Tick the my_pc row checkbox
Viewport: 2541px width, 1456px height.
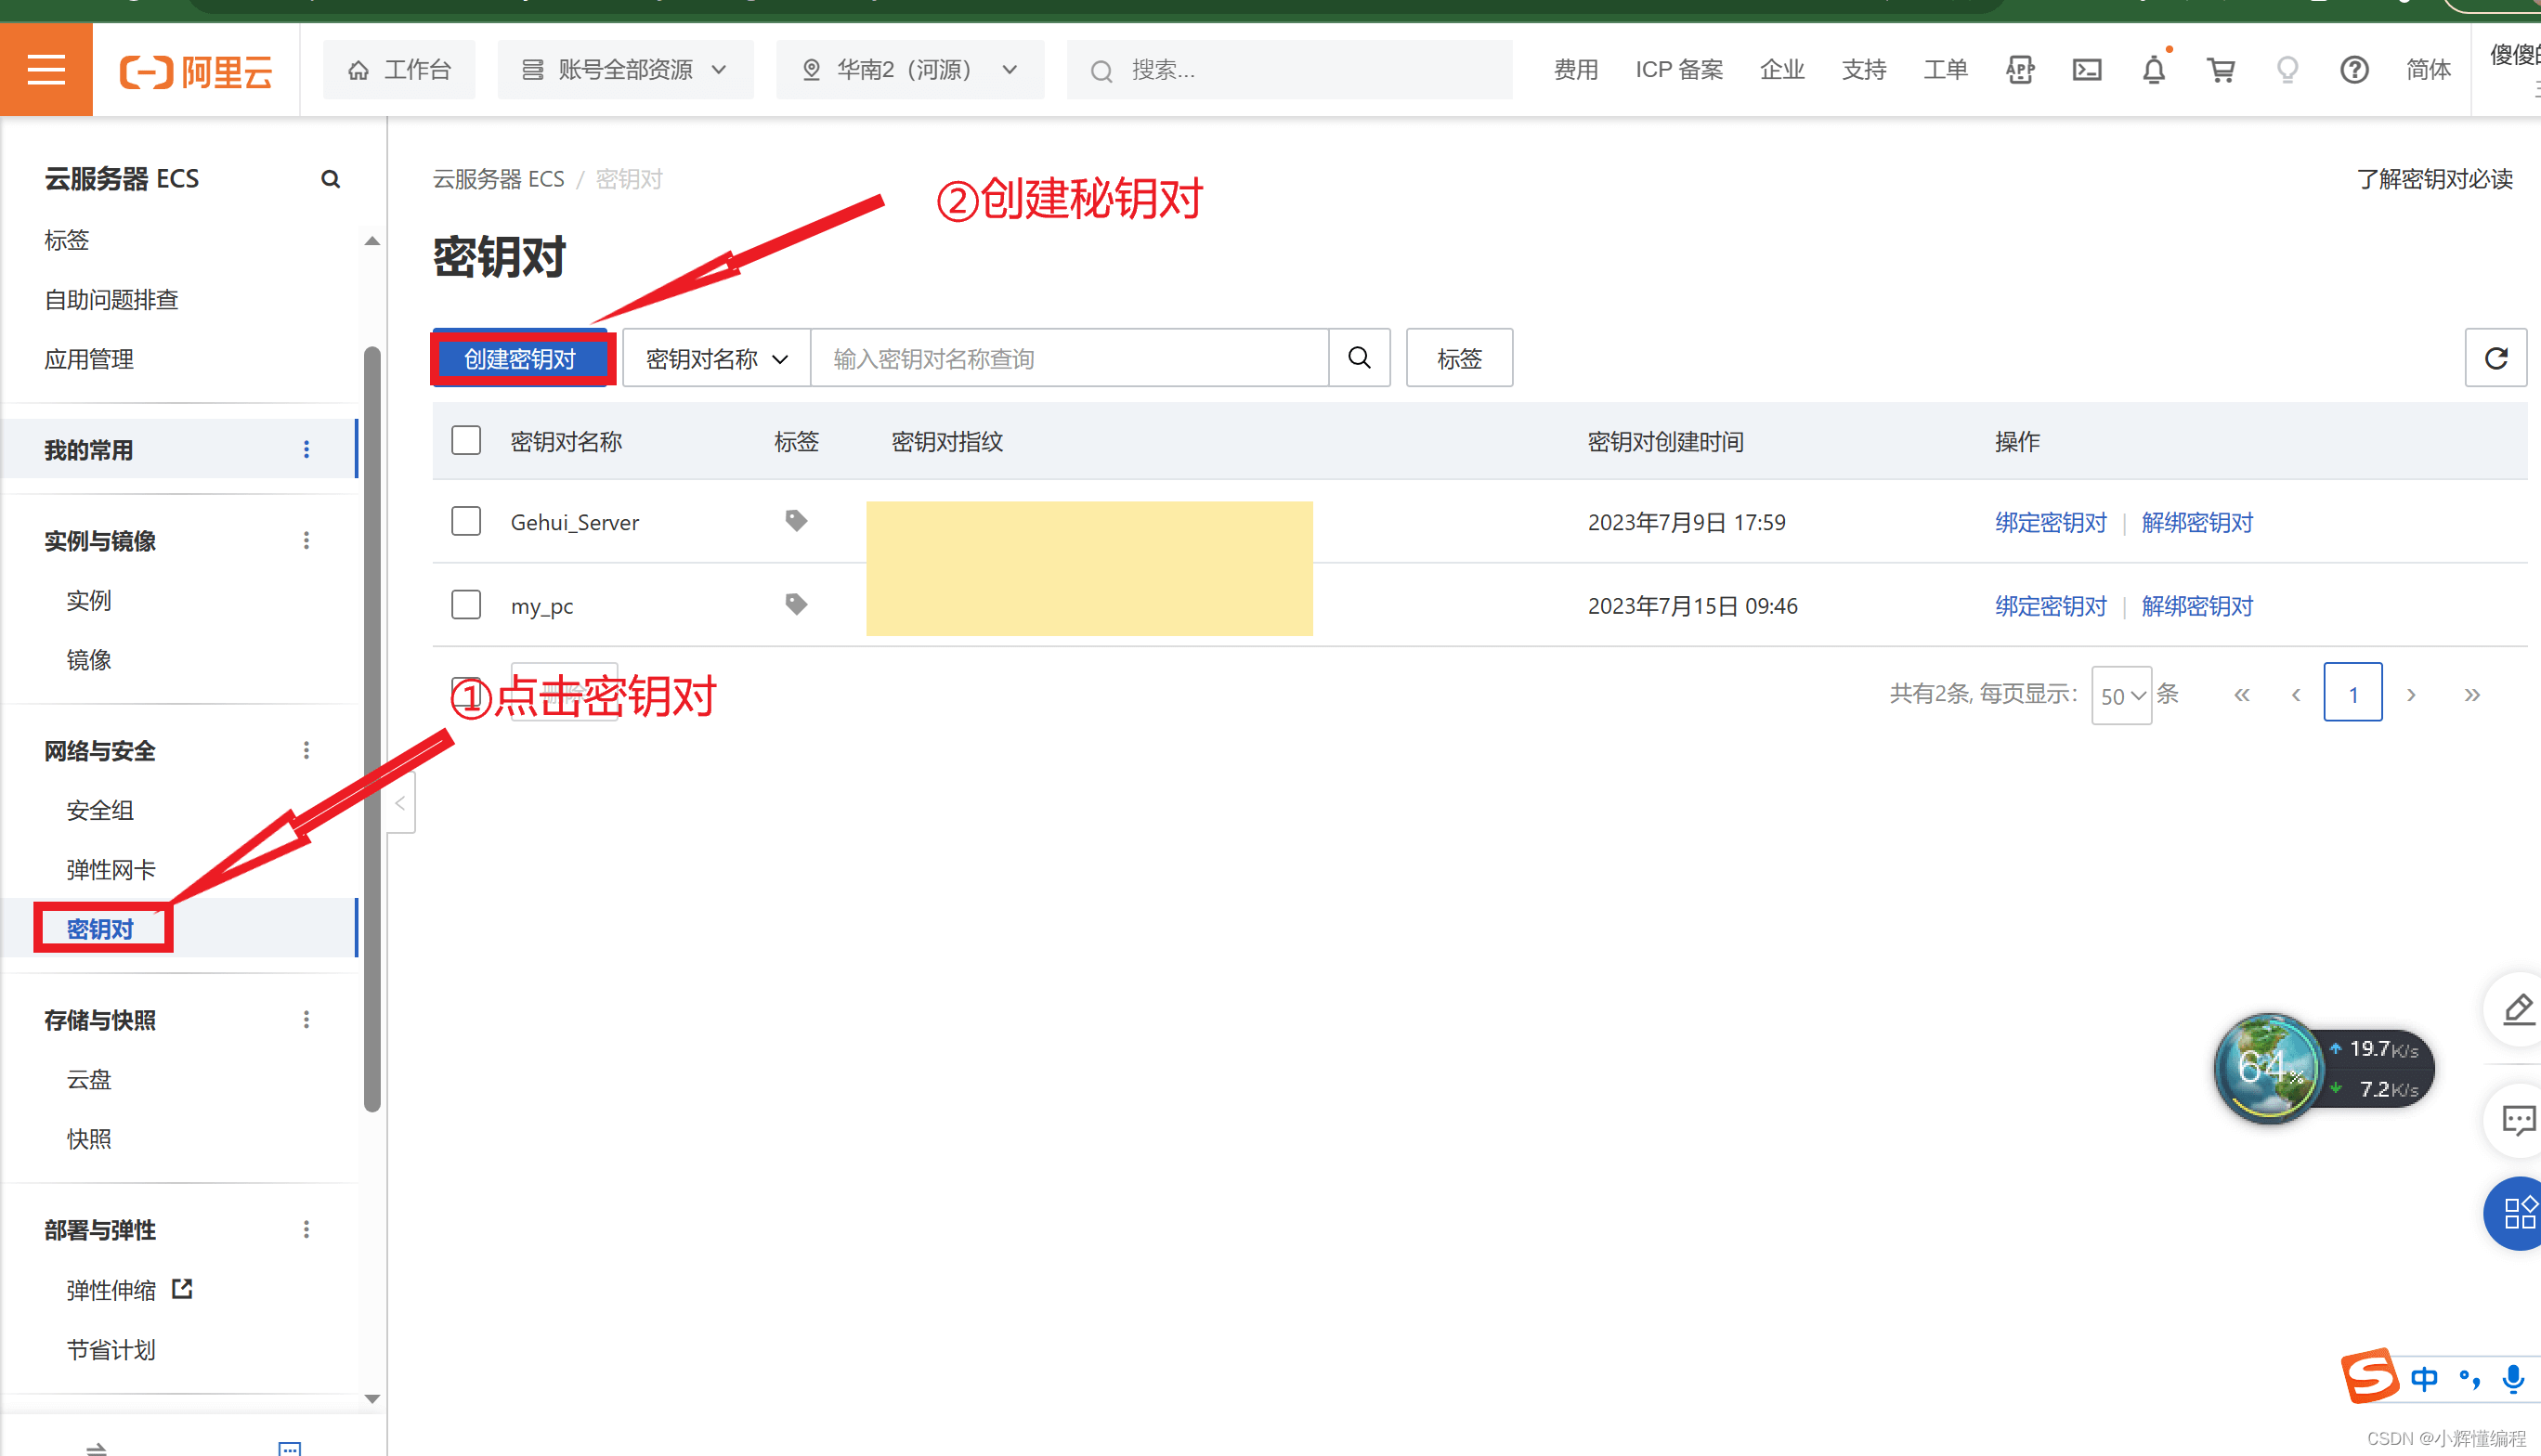466,605
